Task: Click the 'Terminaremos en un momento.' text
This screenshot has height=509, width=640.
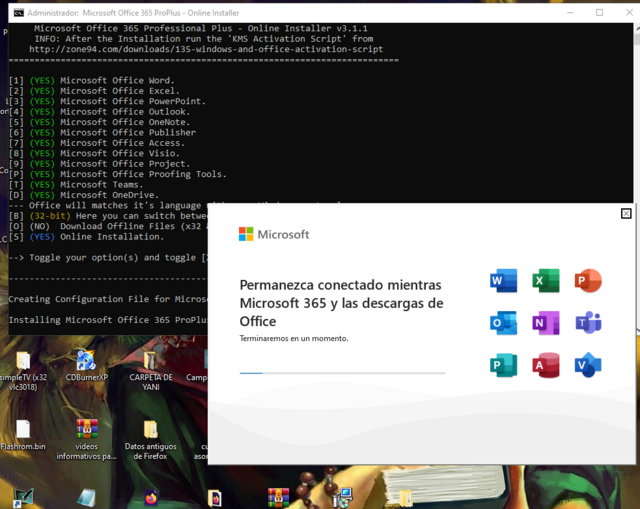Action: [294, 338]
